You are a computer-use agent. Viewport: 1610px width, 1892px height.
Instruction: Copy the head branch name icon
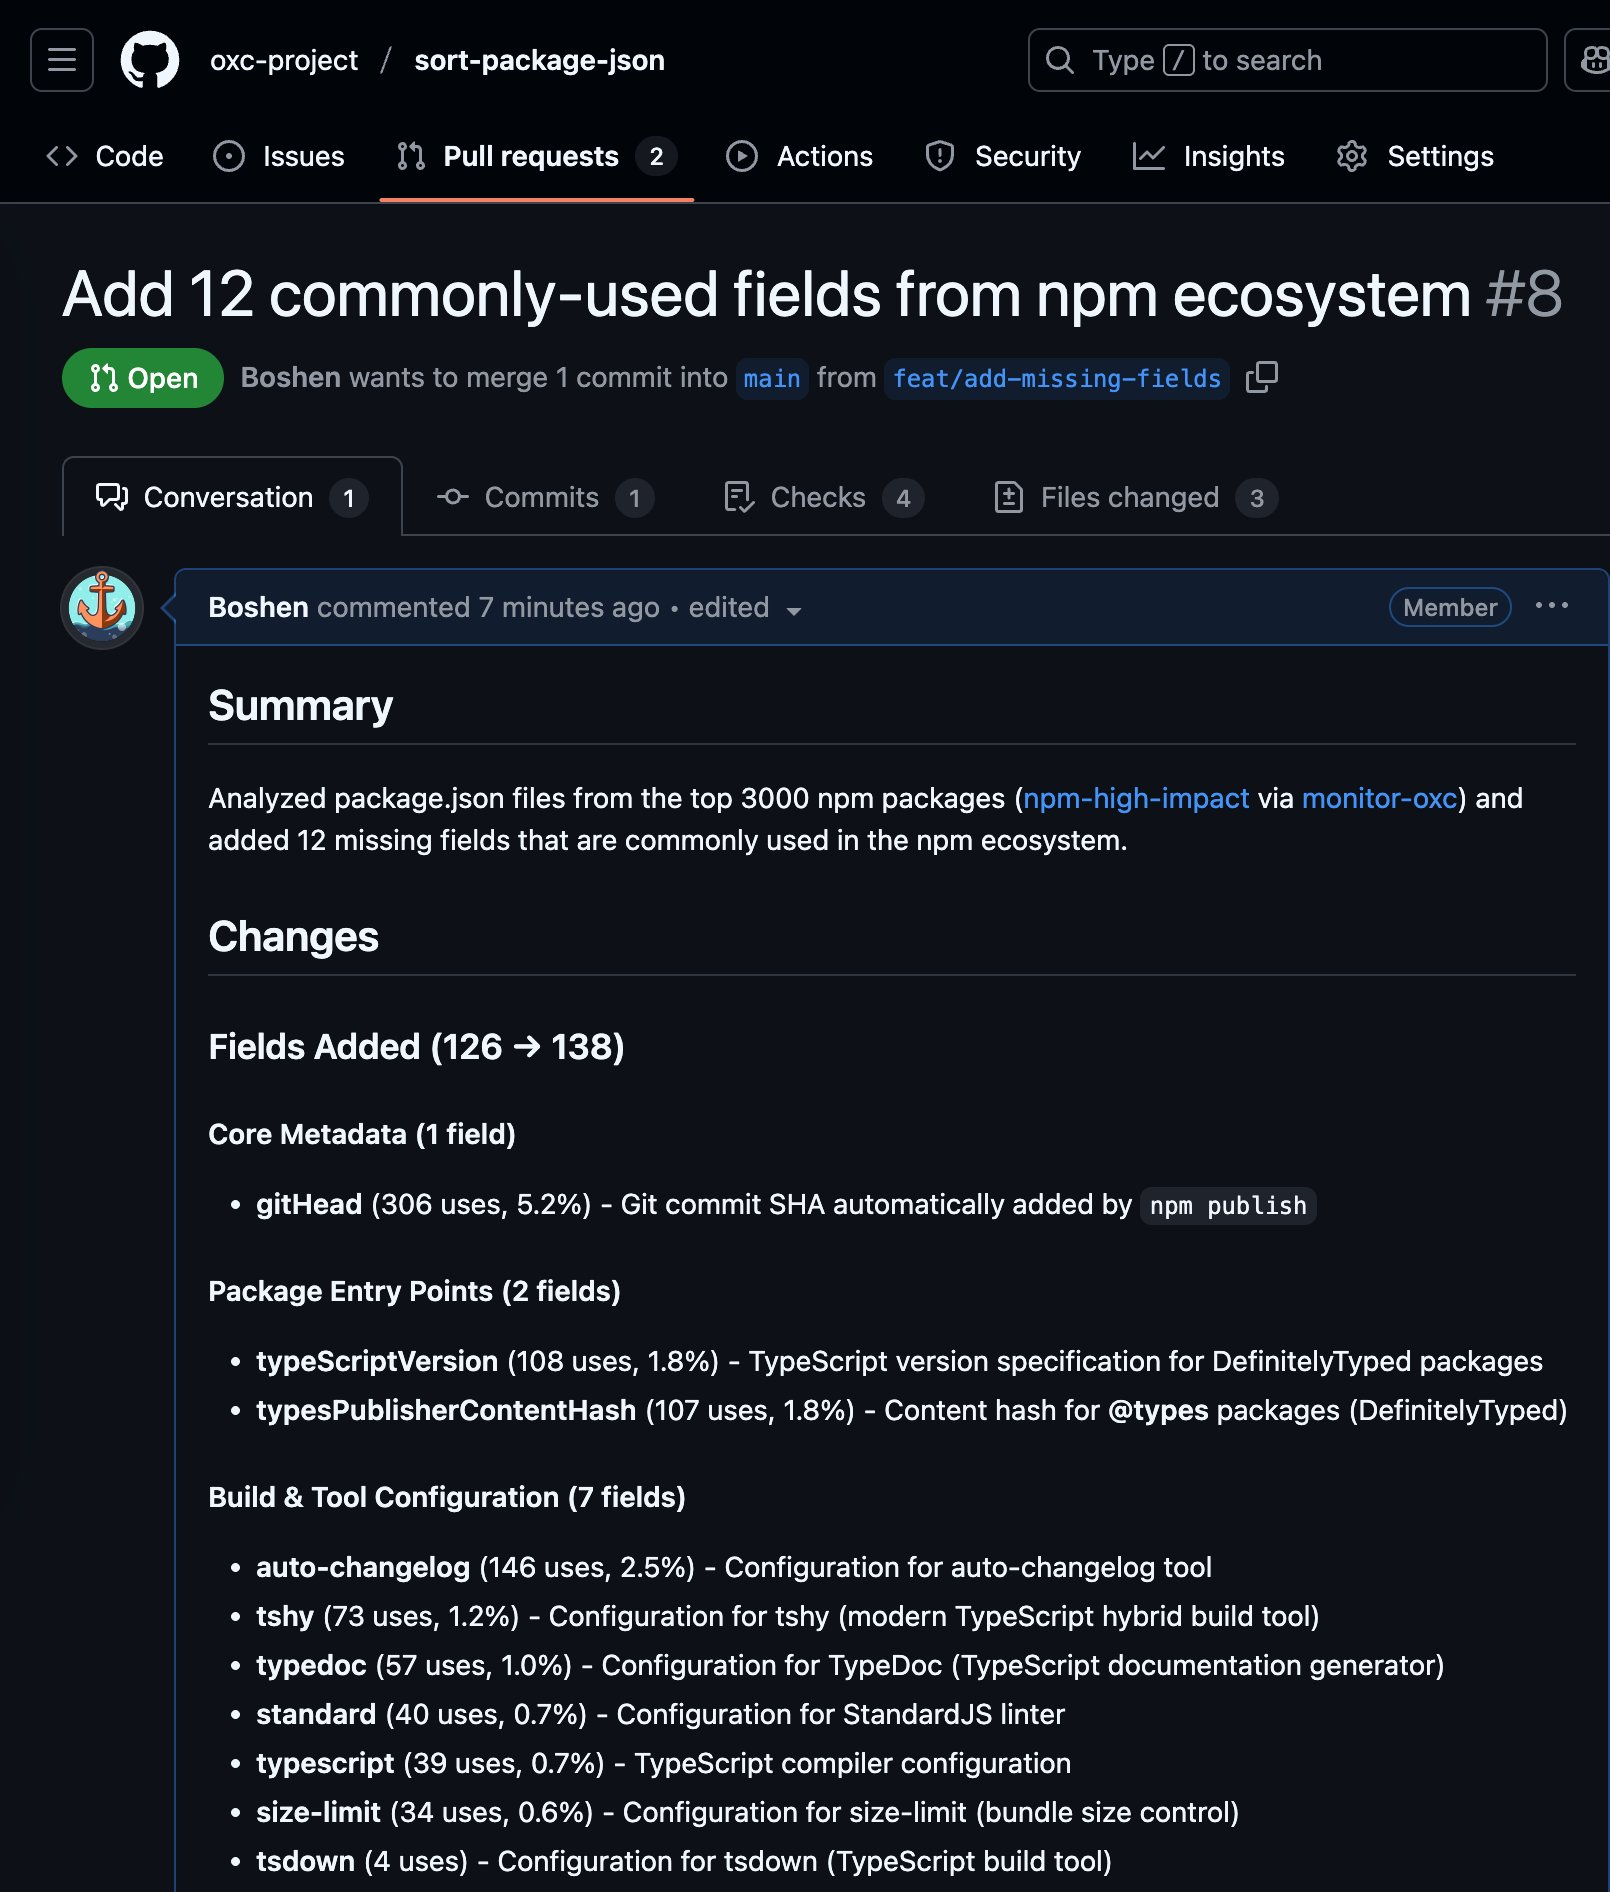pyautogui.click(x=1262, y=378)
